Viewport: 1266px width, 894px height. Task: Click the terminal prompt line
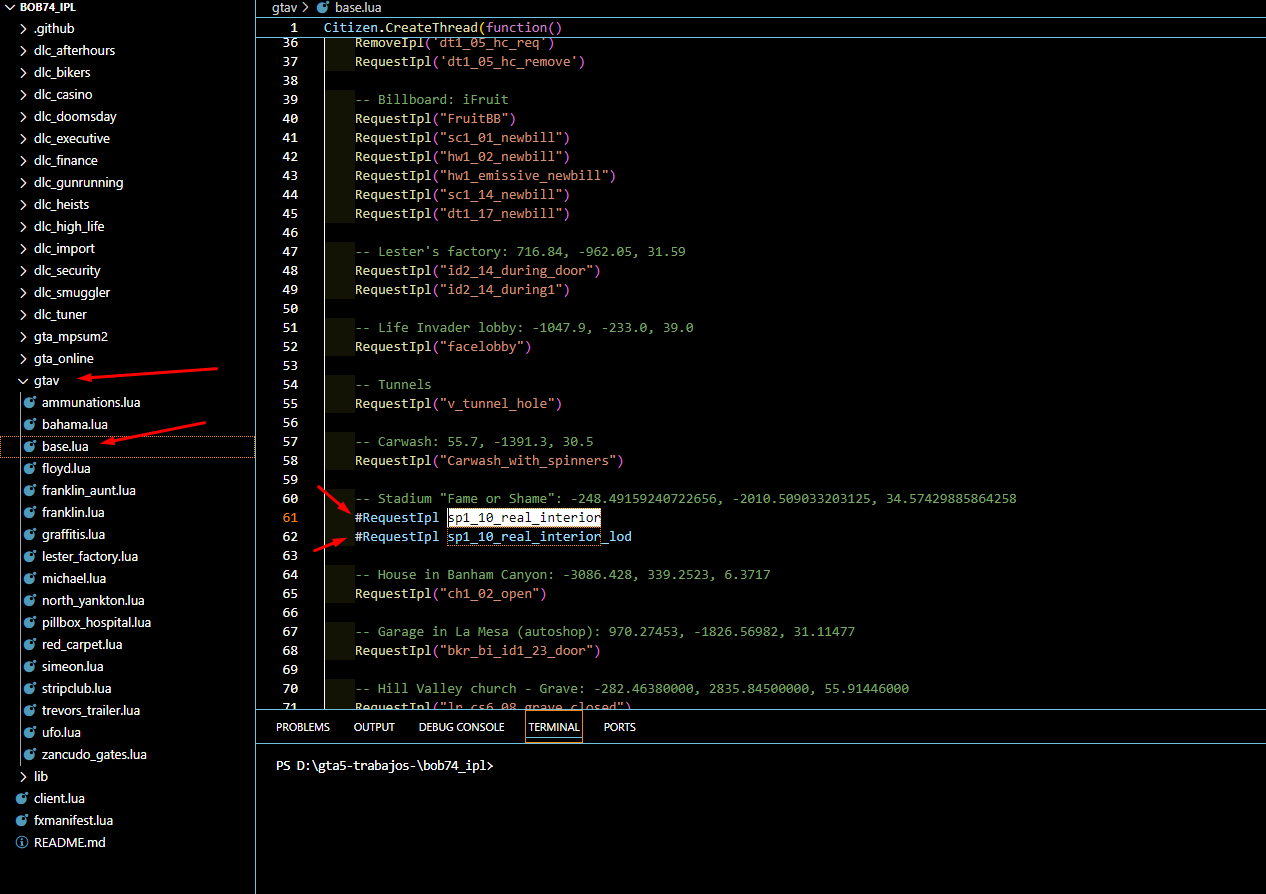(x=385, y=766)
